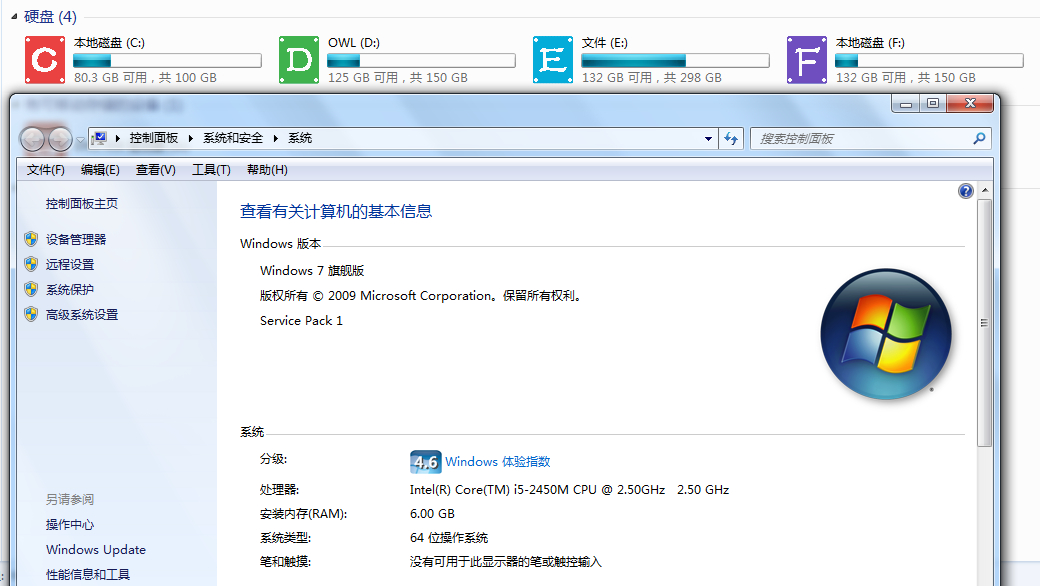The height and width of the screenshot is (586, 1040).
Task: Open 远程设置 link
Action: 70,264
